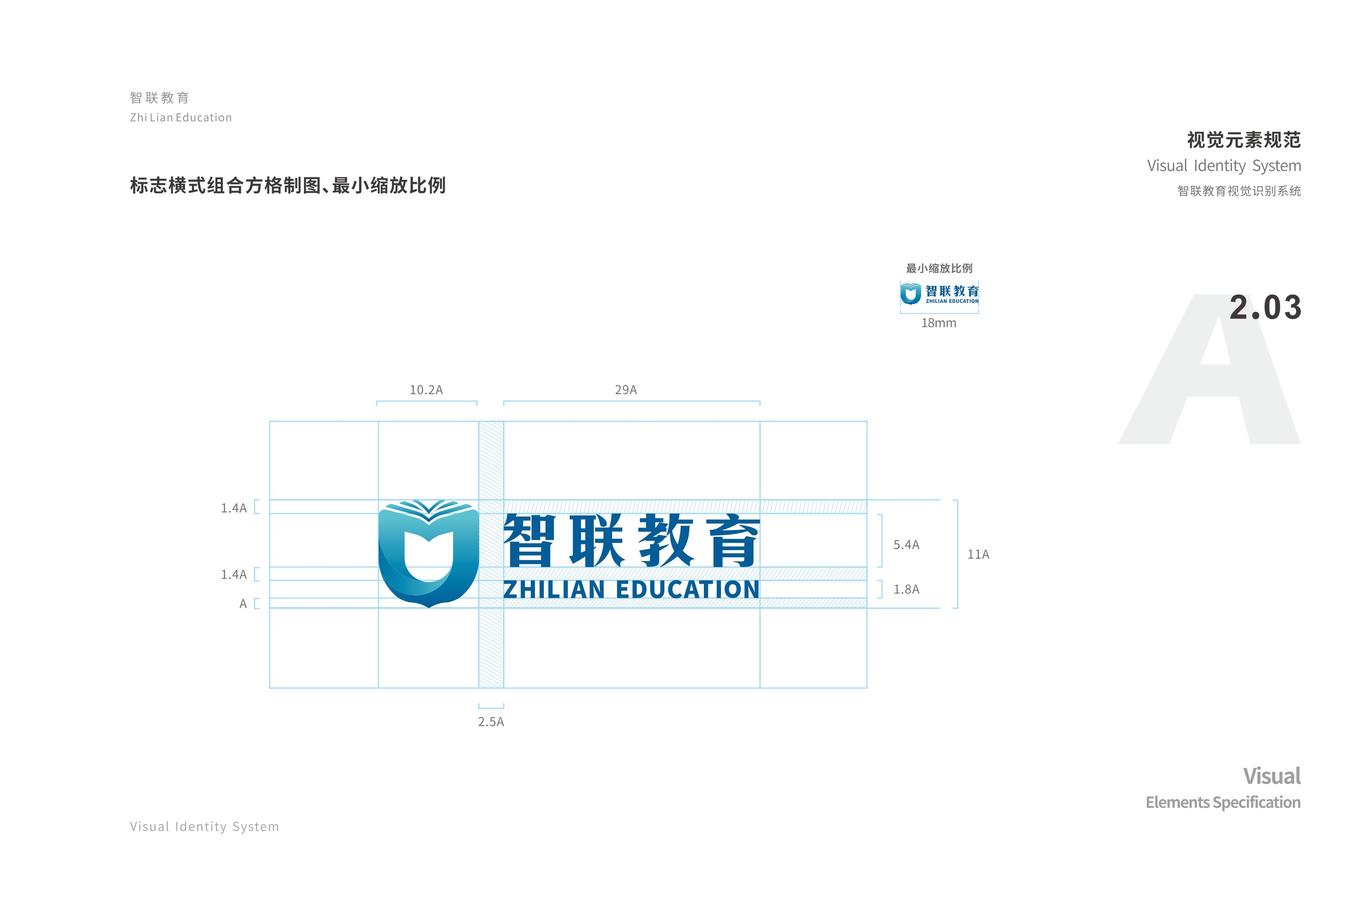This screenshot has height=912, width=1366.
Task: Click the large 智联教育 logotype in grid
Action: [631, 541]
